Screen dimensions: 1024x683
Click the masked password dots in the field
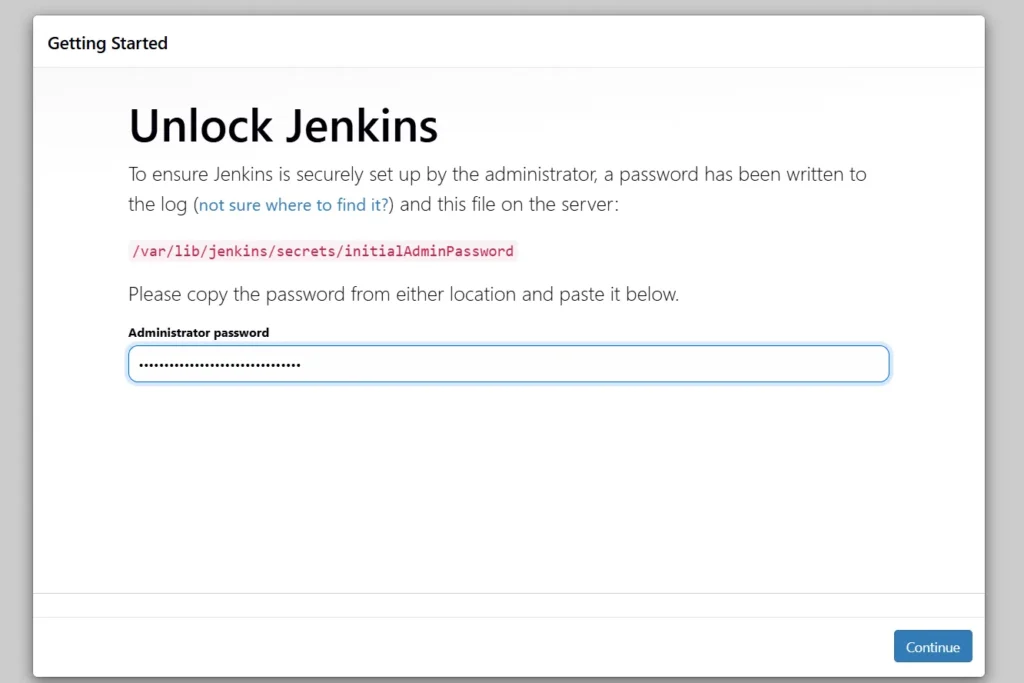click(219, 365)
